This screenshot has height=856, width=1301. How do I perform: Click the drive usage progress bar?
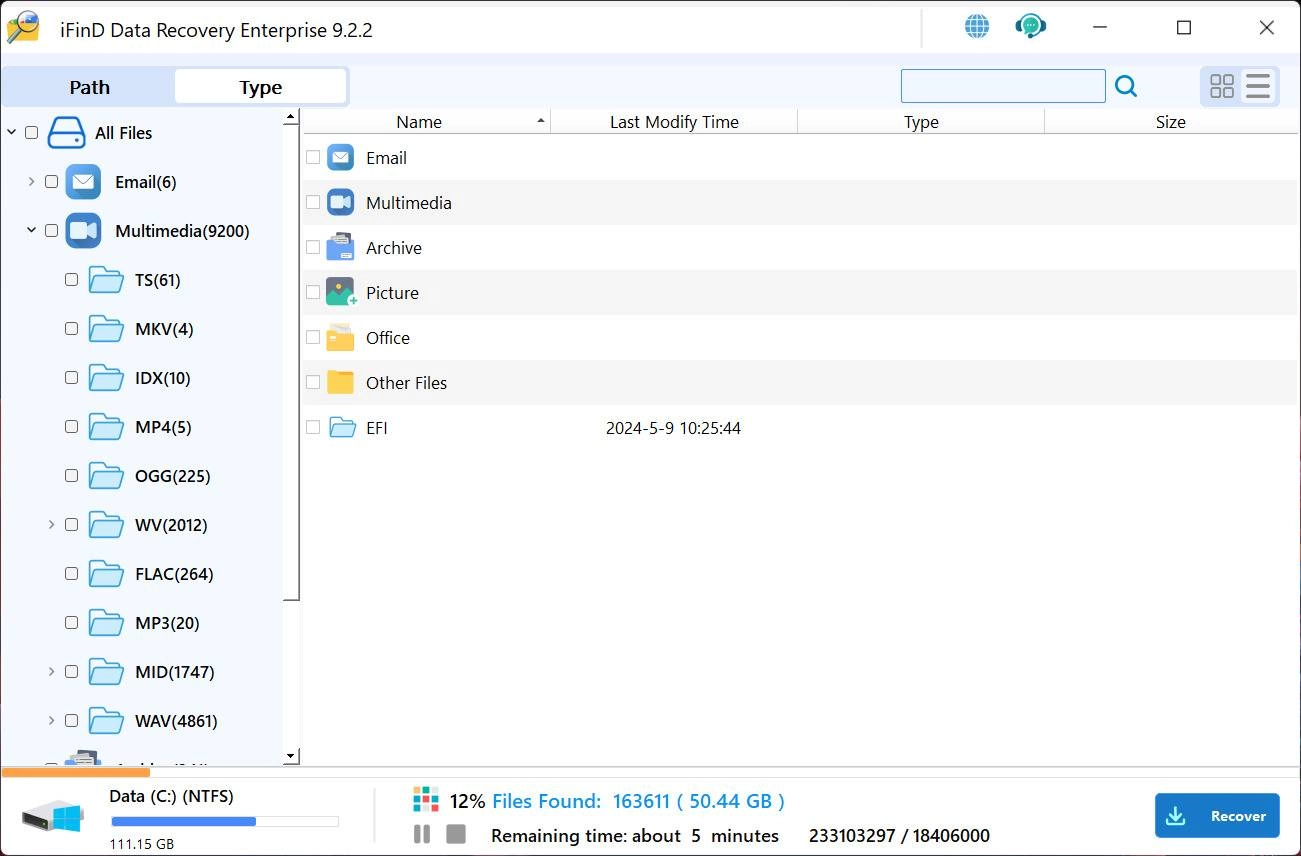pos(225,822)
